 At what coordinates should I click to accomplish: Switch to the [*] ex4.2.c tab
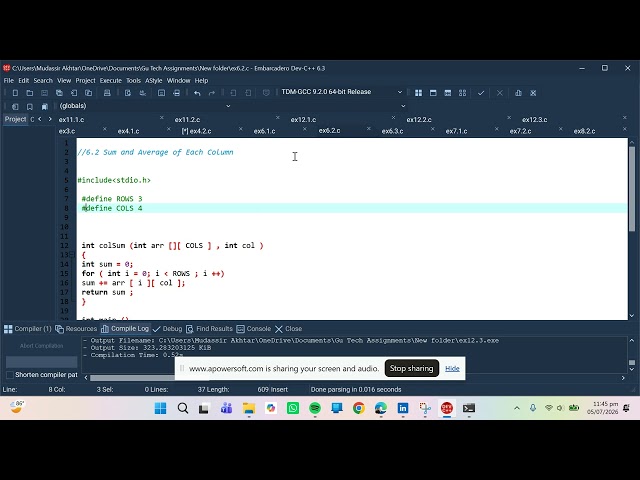(196, 131)
